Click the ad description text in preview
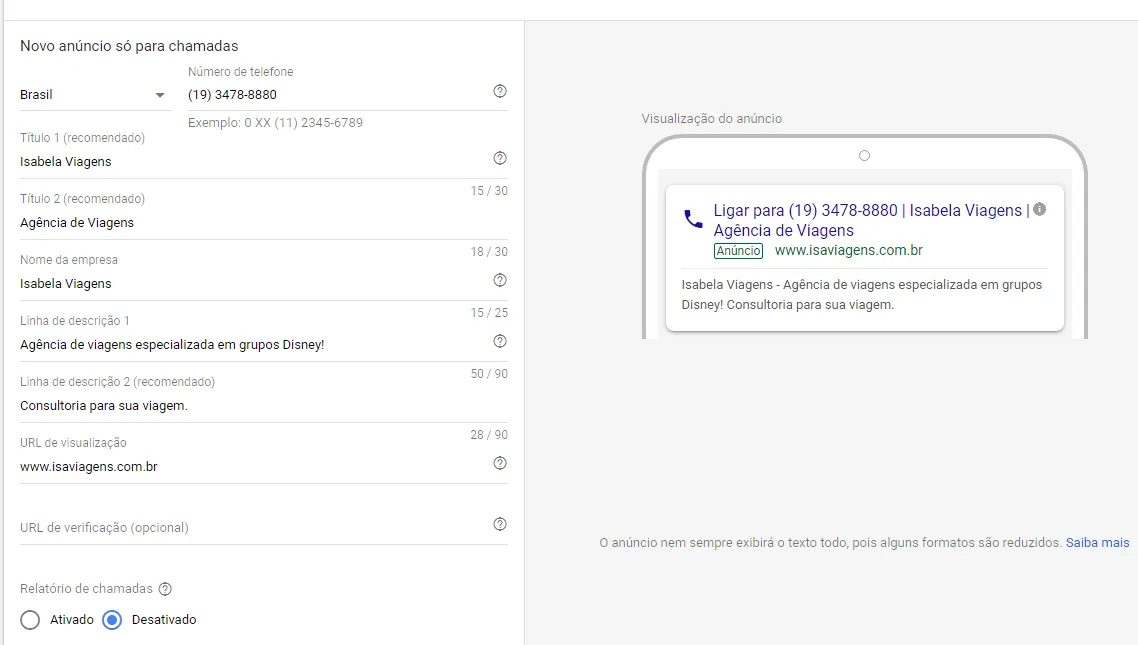The width and height of the screenshot is (1138, 645). pyautogui.click(x=861, y=295)
